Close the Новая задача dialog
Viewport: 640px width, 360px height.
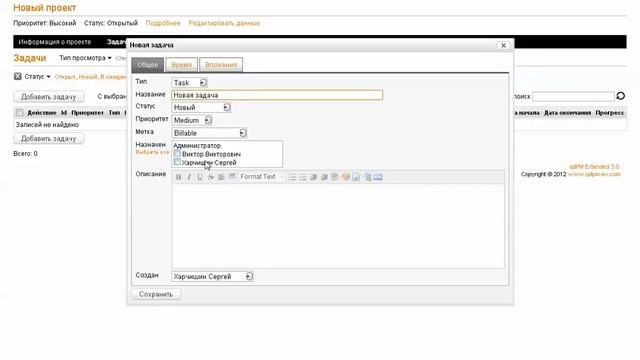click(x=503, y=45)
